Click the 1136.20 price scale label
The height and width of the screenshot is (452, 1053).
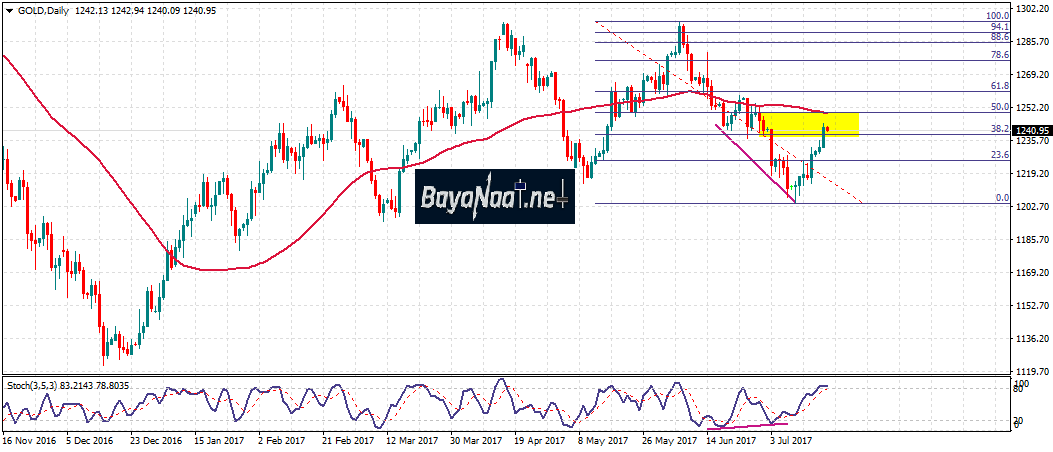(x=1032, y=338)
